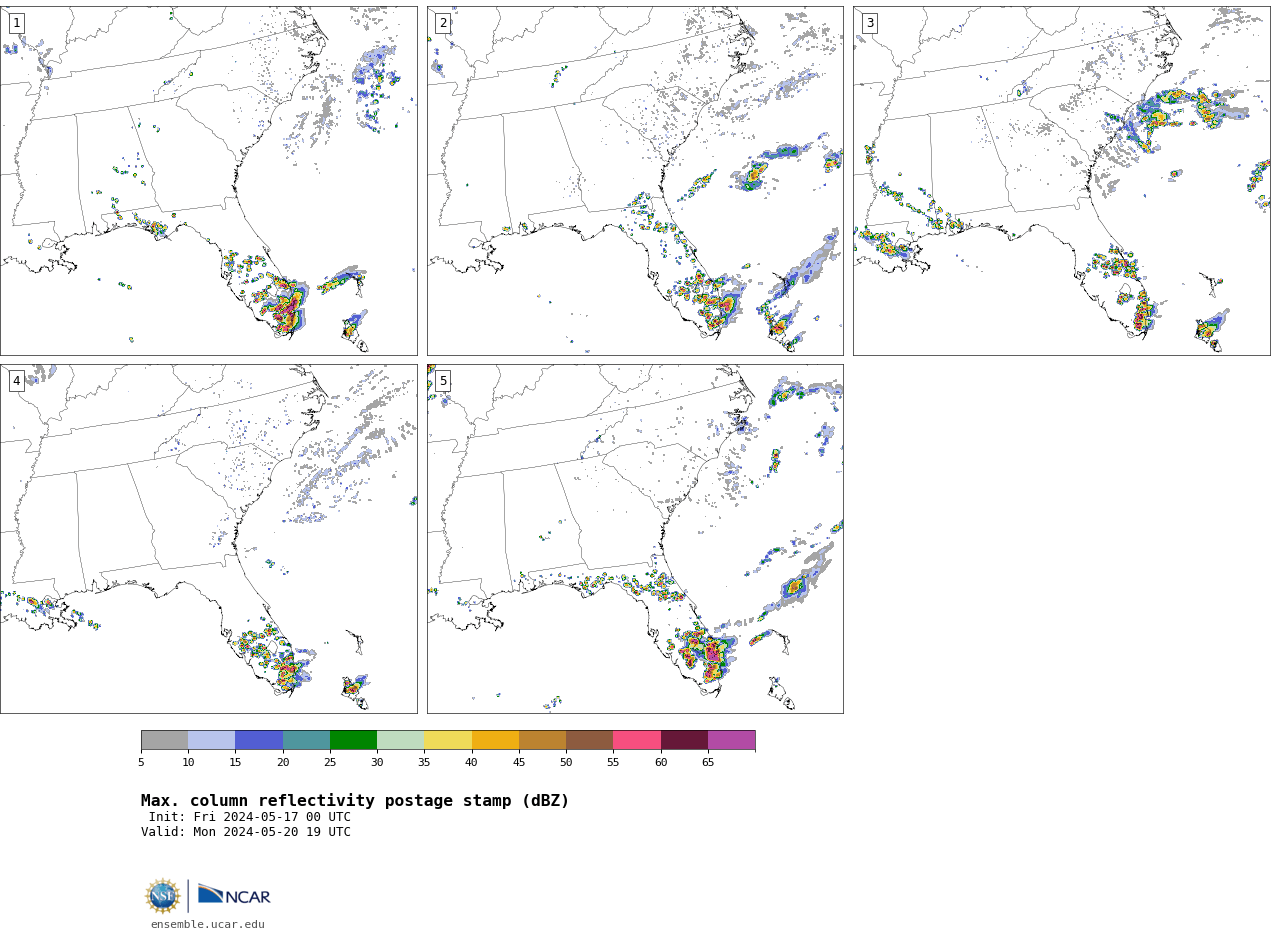Screen dimensions: 1280x936
Task: Click the panel number label 3
Action: (x=869, y=23)
